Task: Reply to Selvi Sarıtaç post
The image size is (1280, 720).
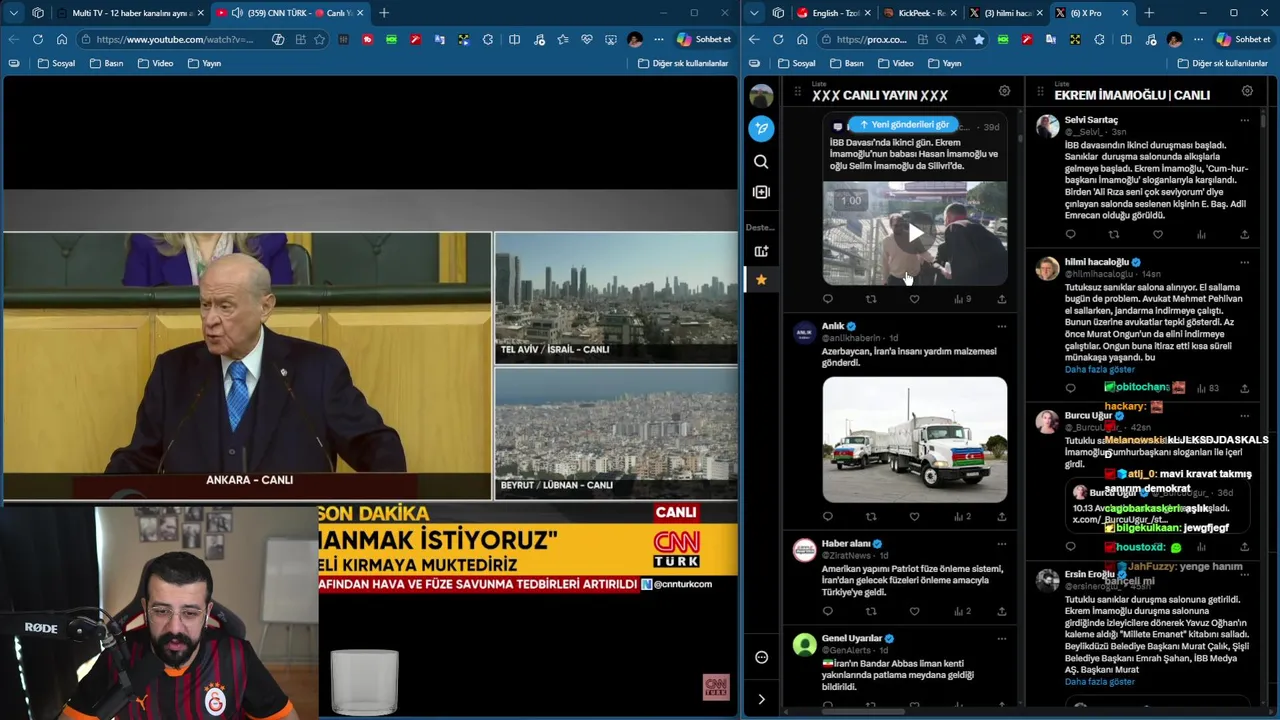Action: click(1070, 235)
